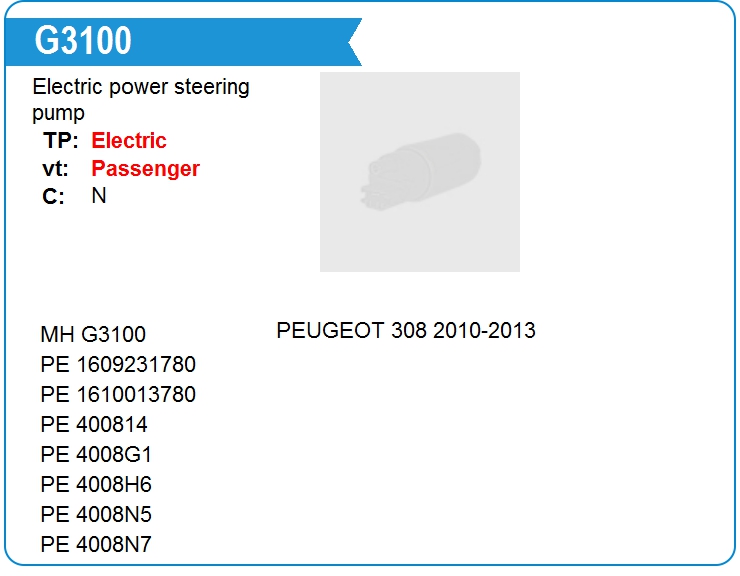Click reference number PE 4008N5
The width and height of the screenshot is (740, 576).
pyautogui.click(x=96, y=514)
